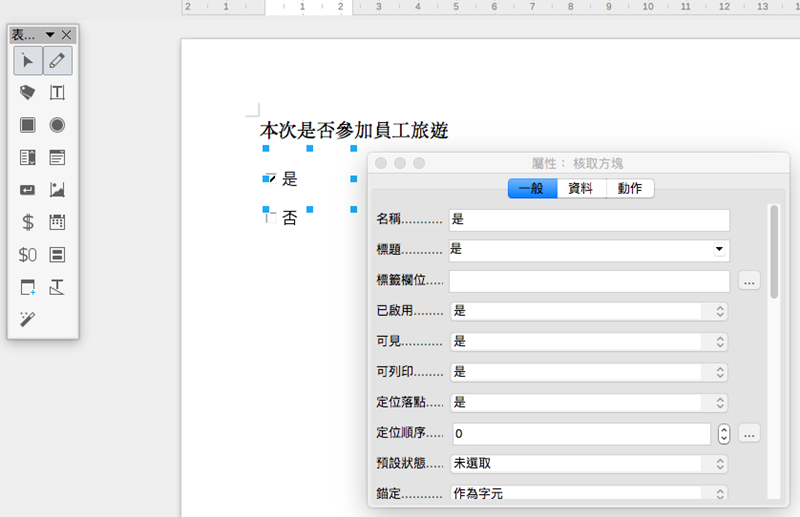800x517 pixels.
Task: Open the 已啟用 dropdown list
Action: point(589,311)
